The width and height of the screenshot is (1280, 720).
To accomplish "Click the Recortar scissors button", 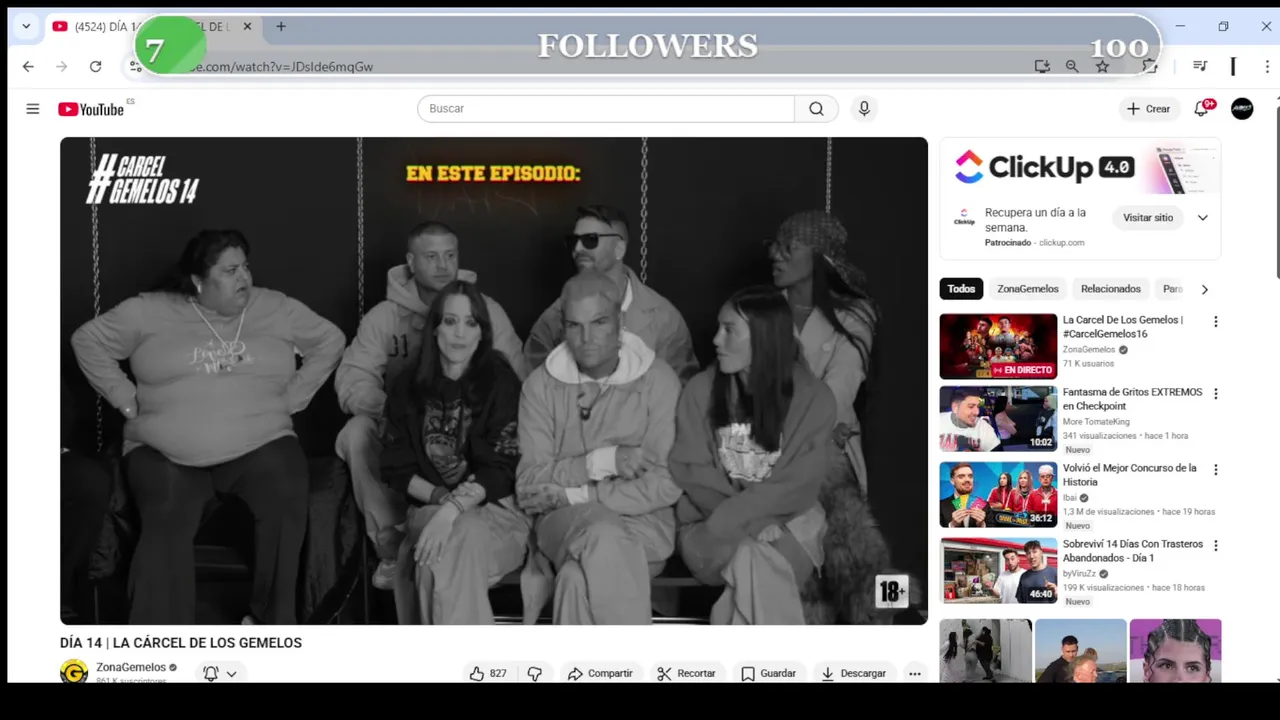I will coord(686,673).
